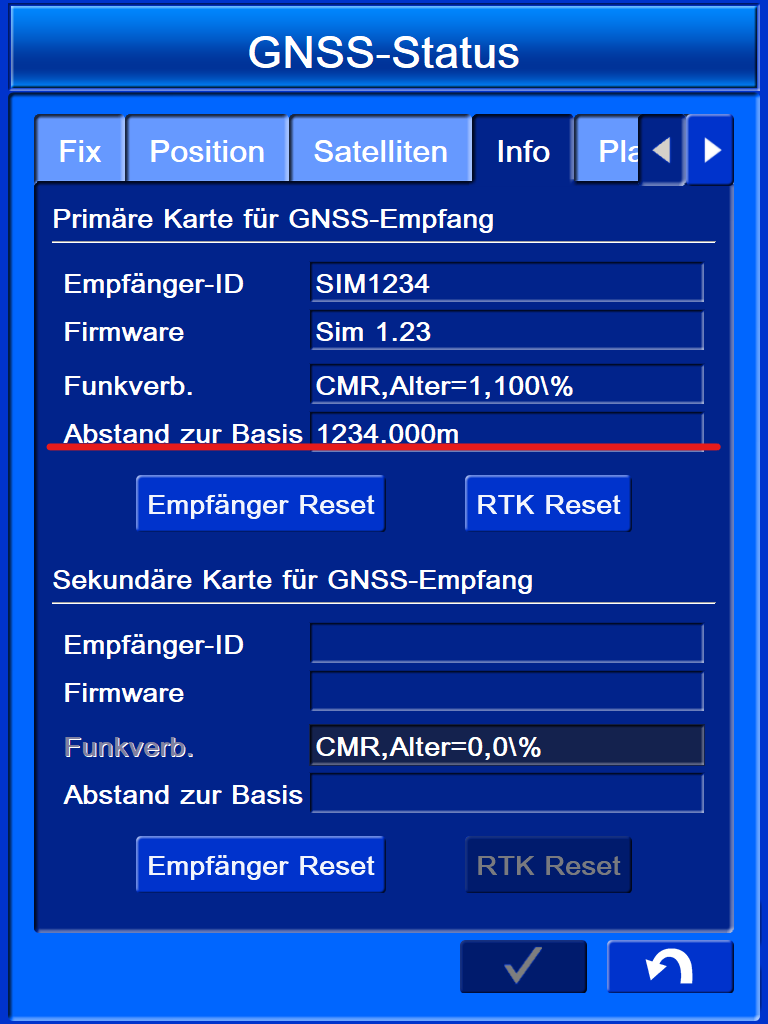The height and width of the screenshot is (1024, 768).
Task: Open the partially visible Pla tab
Action: [610, 151]
